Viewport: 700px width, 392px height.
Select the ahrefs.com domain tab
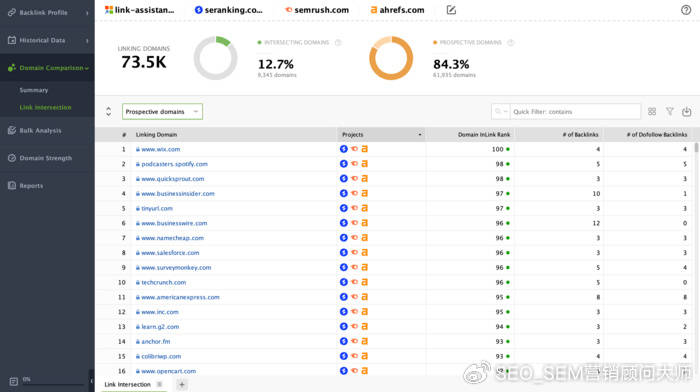point(397,10)
